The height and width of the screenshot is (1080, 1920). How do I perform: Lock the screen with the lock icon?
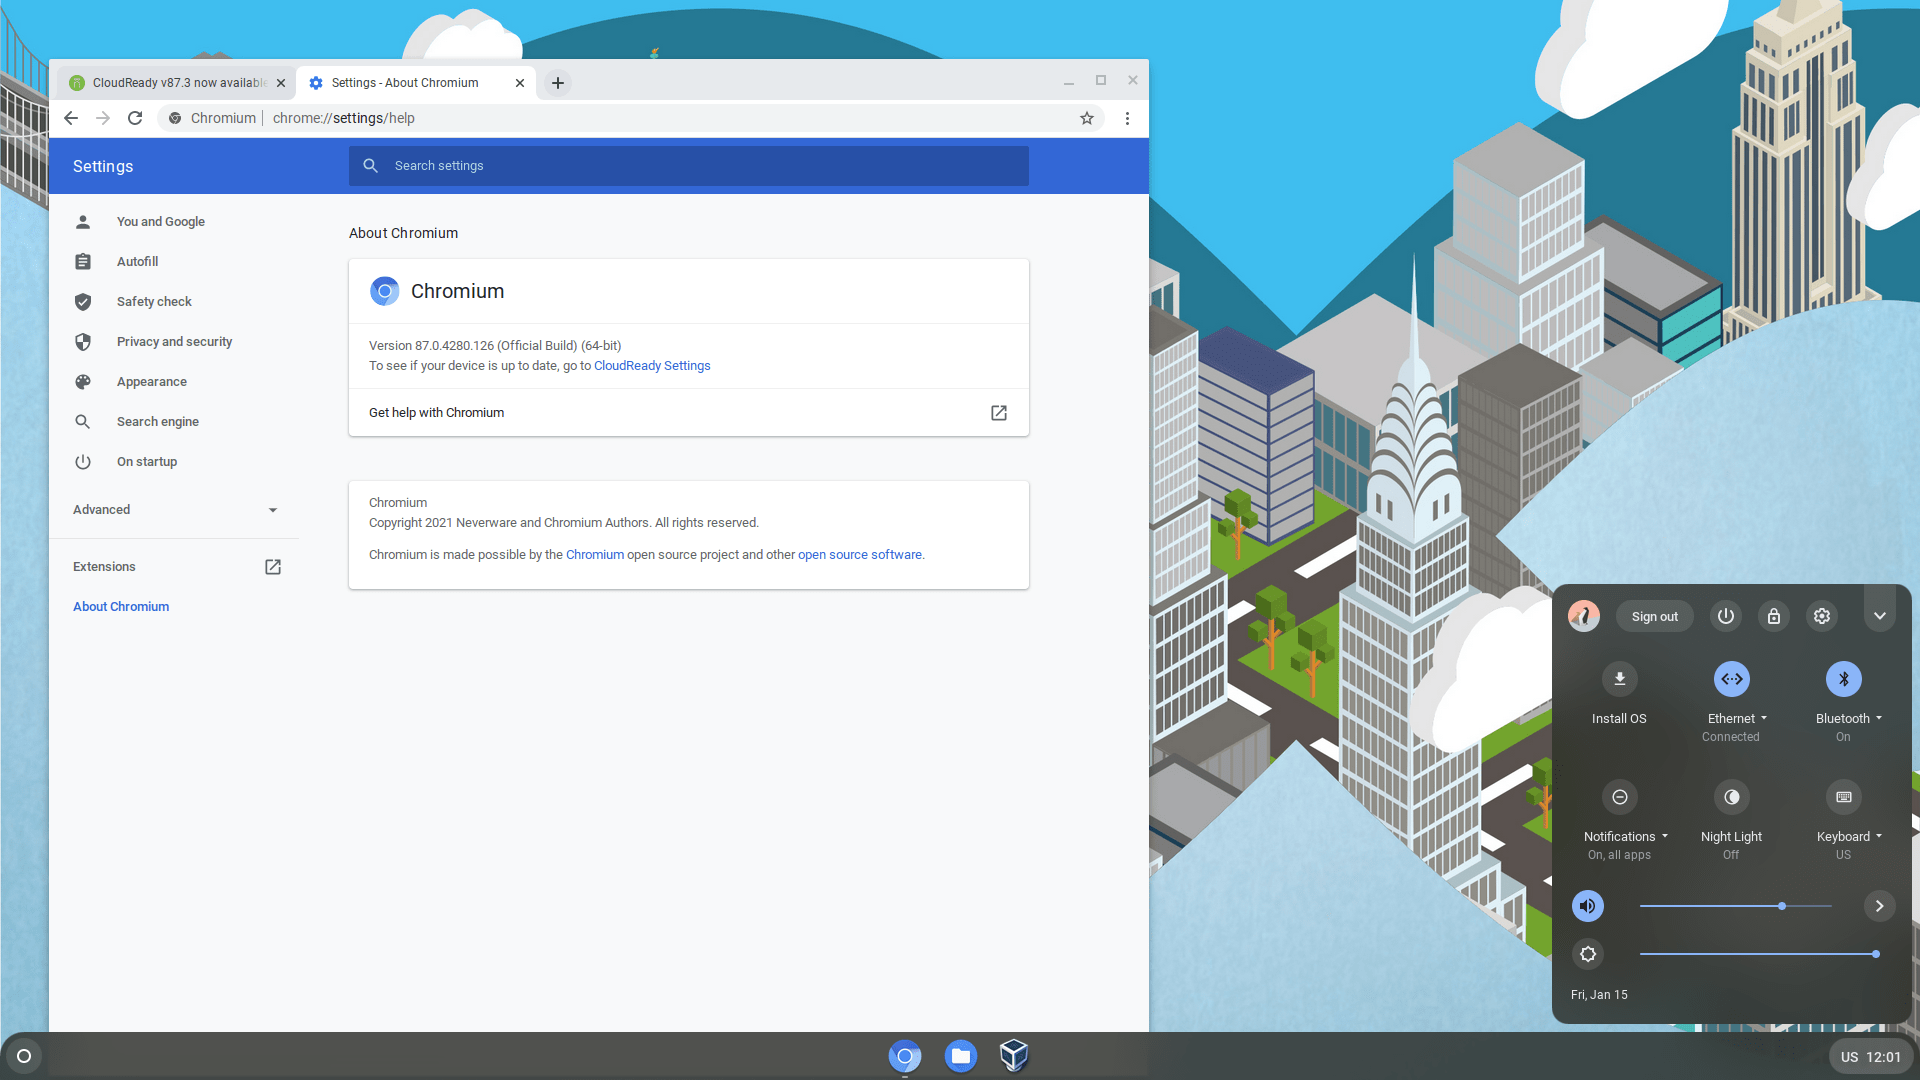(x=1774, y=616)
